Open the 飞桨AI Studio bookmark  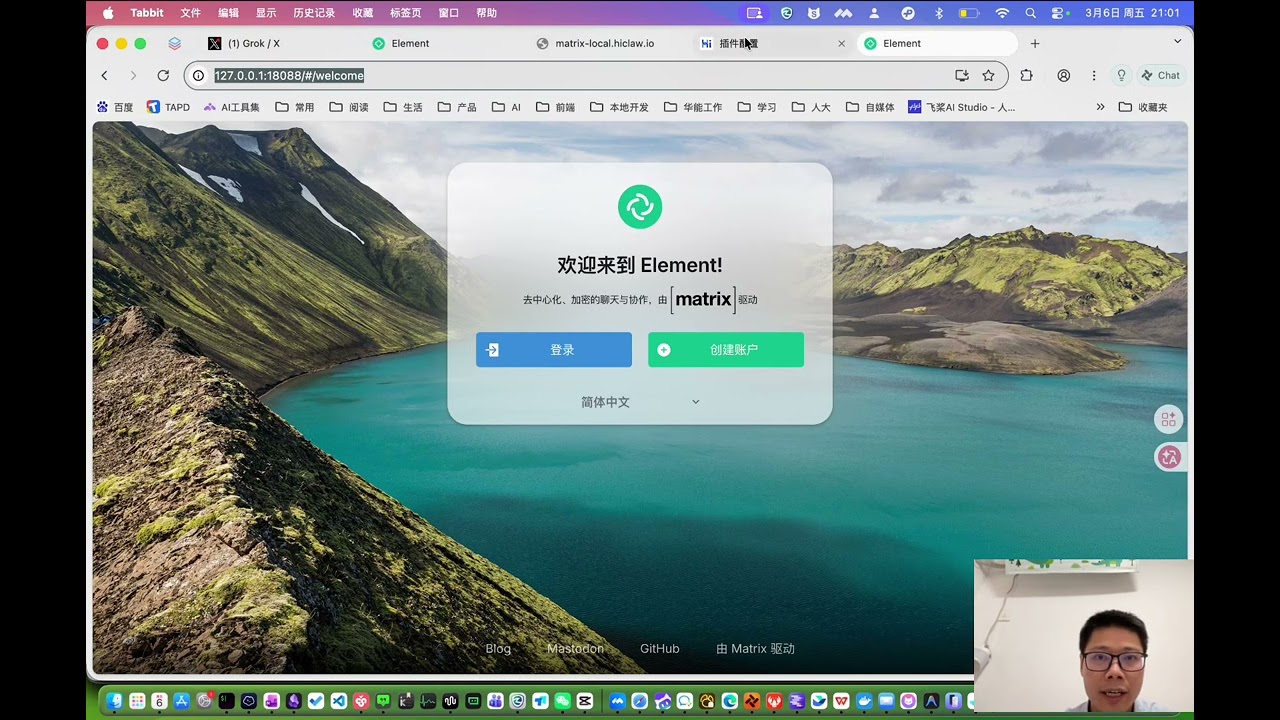pos(961,107)
